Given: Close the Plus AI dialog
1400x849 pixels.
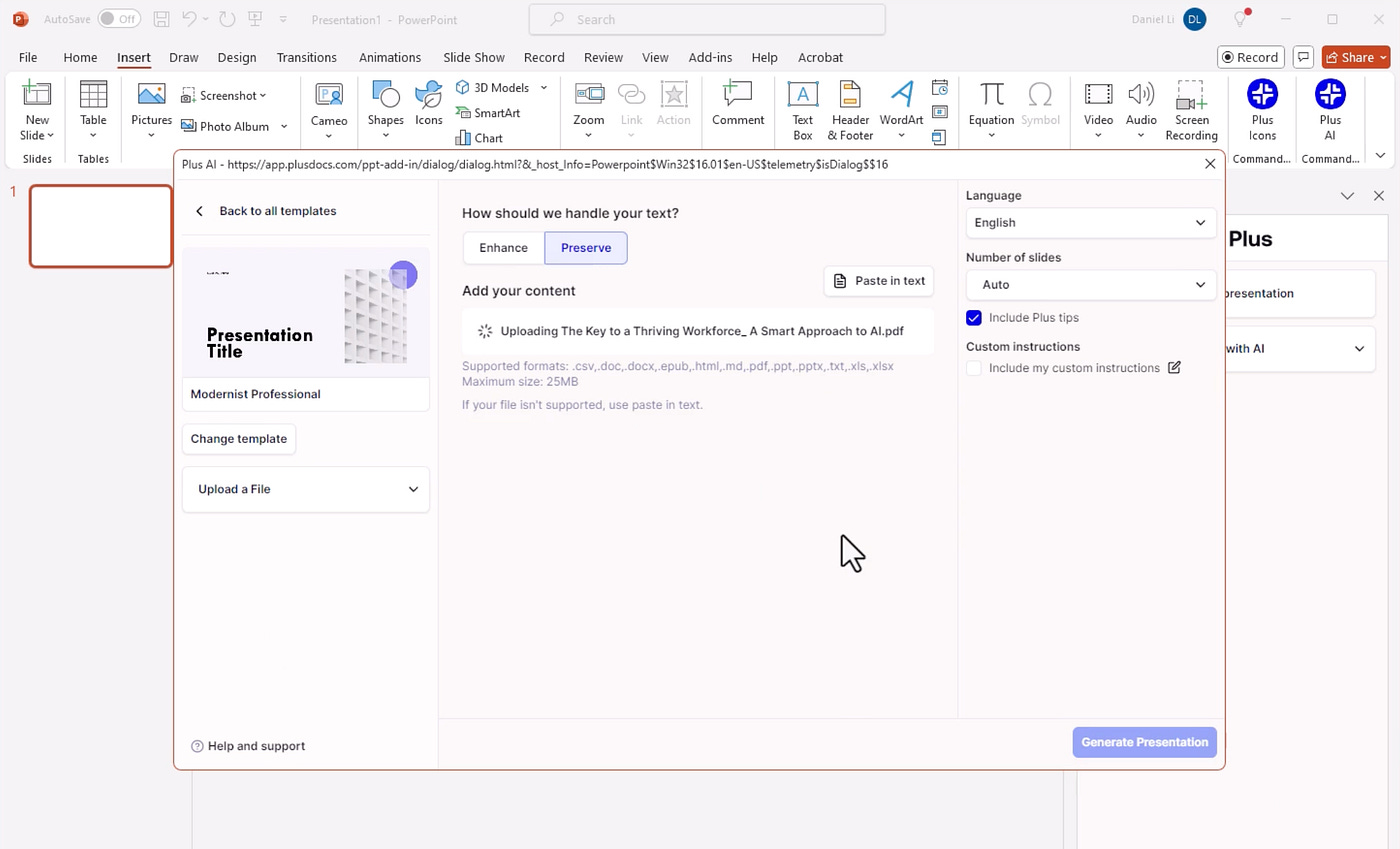Looking at the screenshot, I should [1210, 164].
